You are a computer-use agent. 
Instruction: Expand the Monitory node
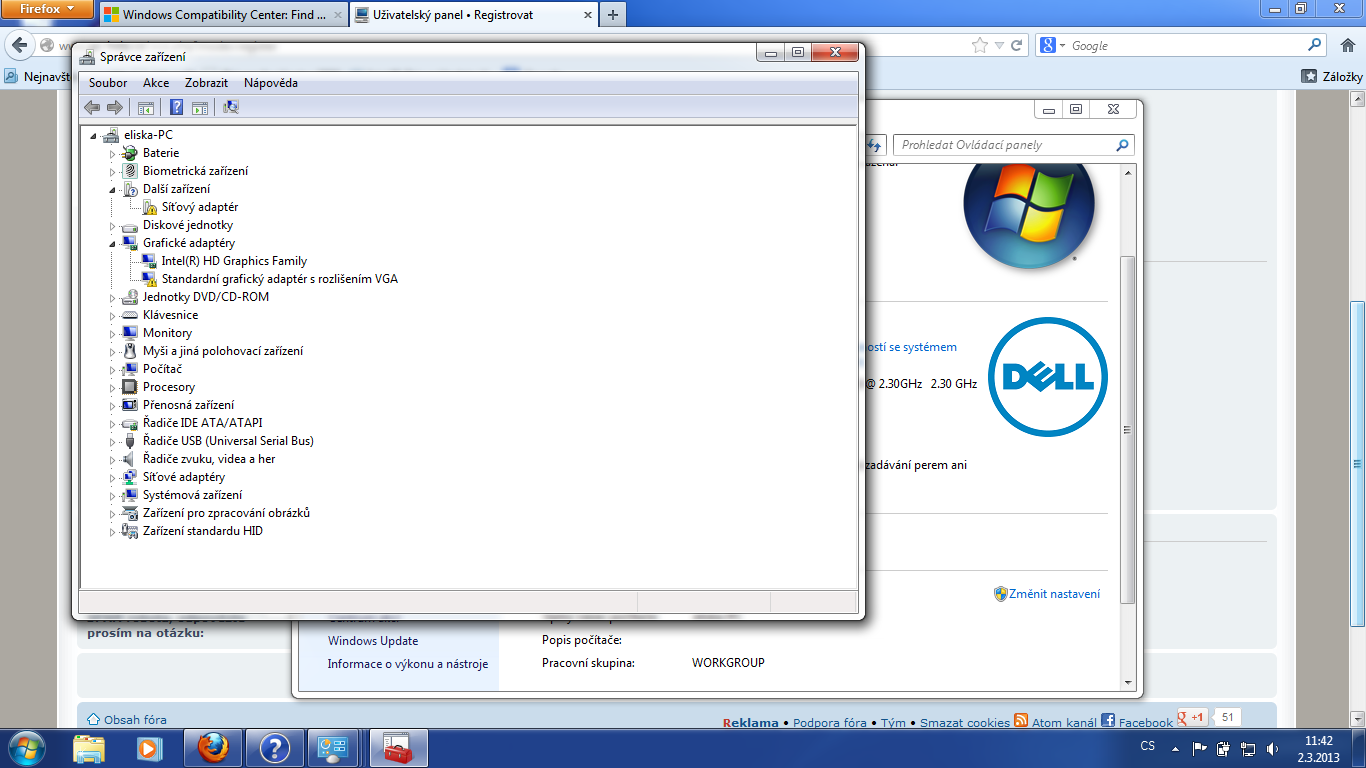point(113,333)
